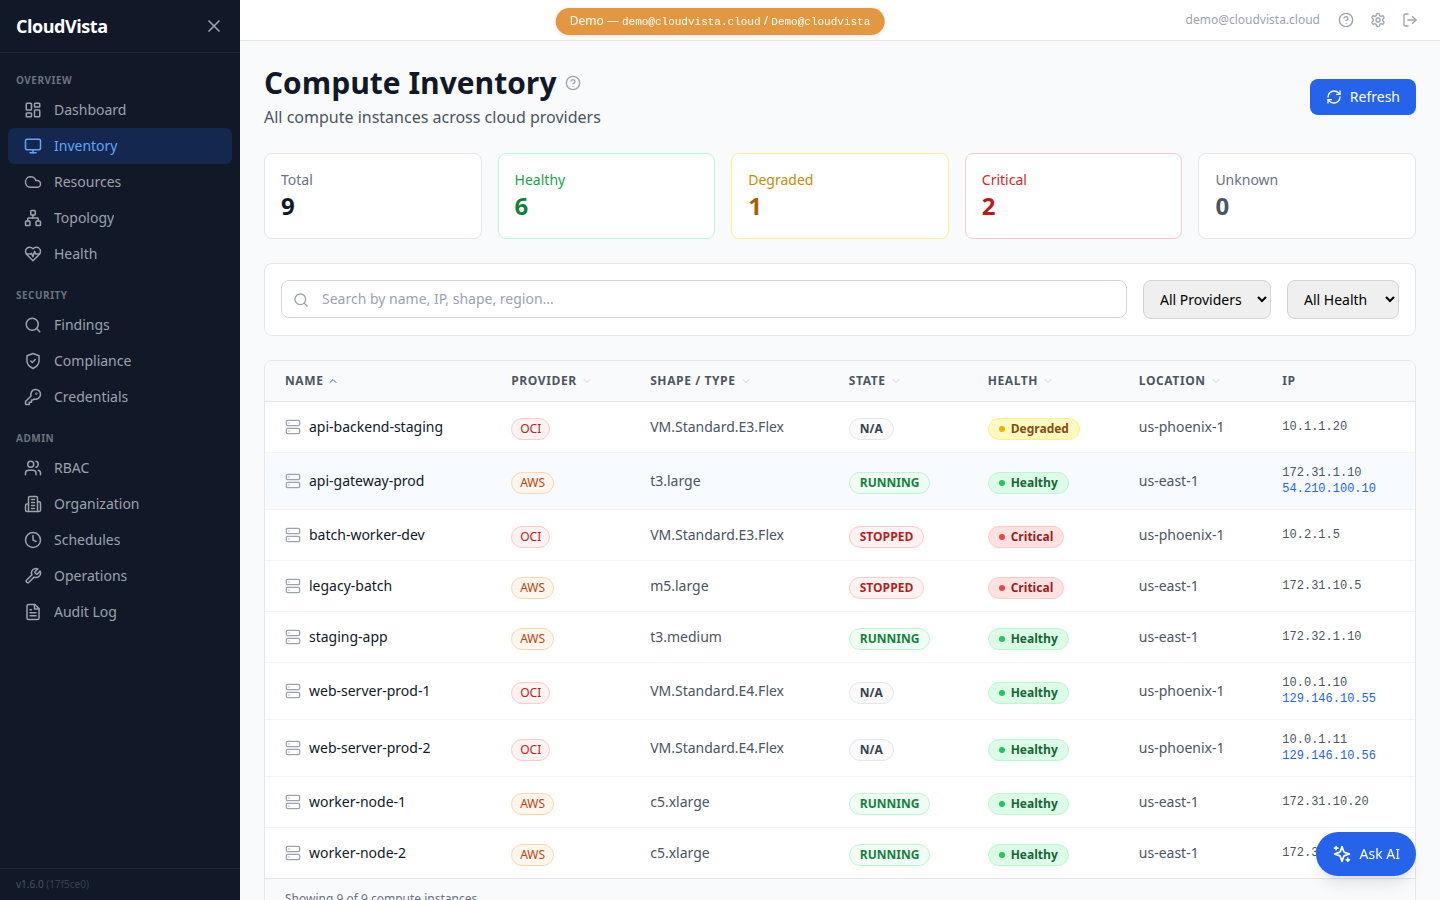Screen dimensions: 1440x900
Task: Click the search instances input field
Action: tap(703, 298)
